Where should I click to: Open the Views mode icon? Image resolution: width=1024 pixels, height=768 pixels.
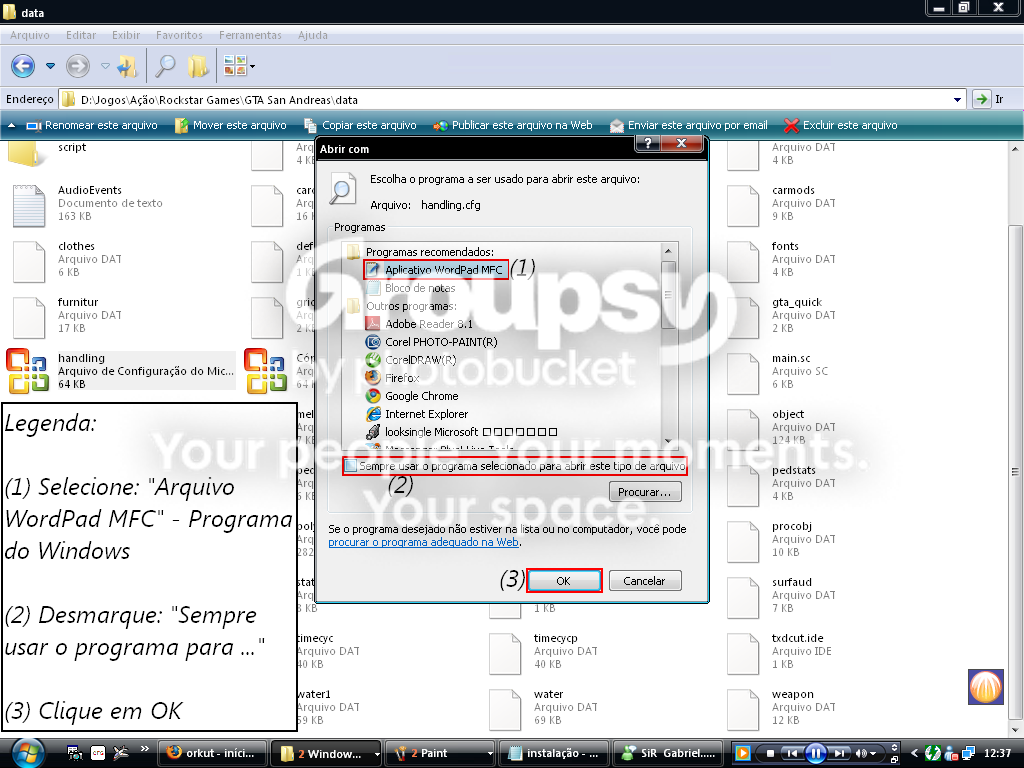pyautogui.click(x=235, y=65)
